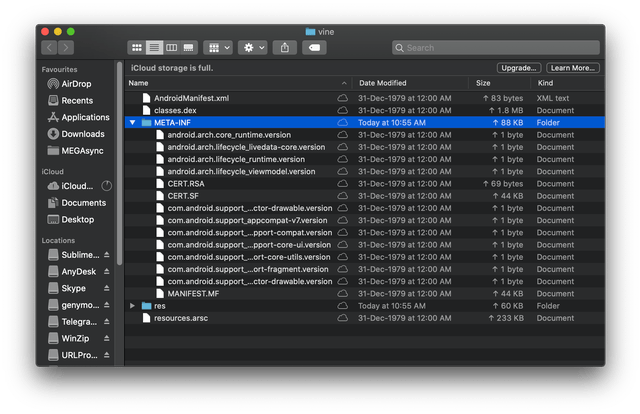The height and width of the screenshot is (414, 640).
Task: Open Recents in the sidebar
Action: [77, 100]
